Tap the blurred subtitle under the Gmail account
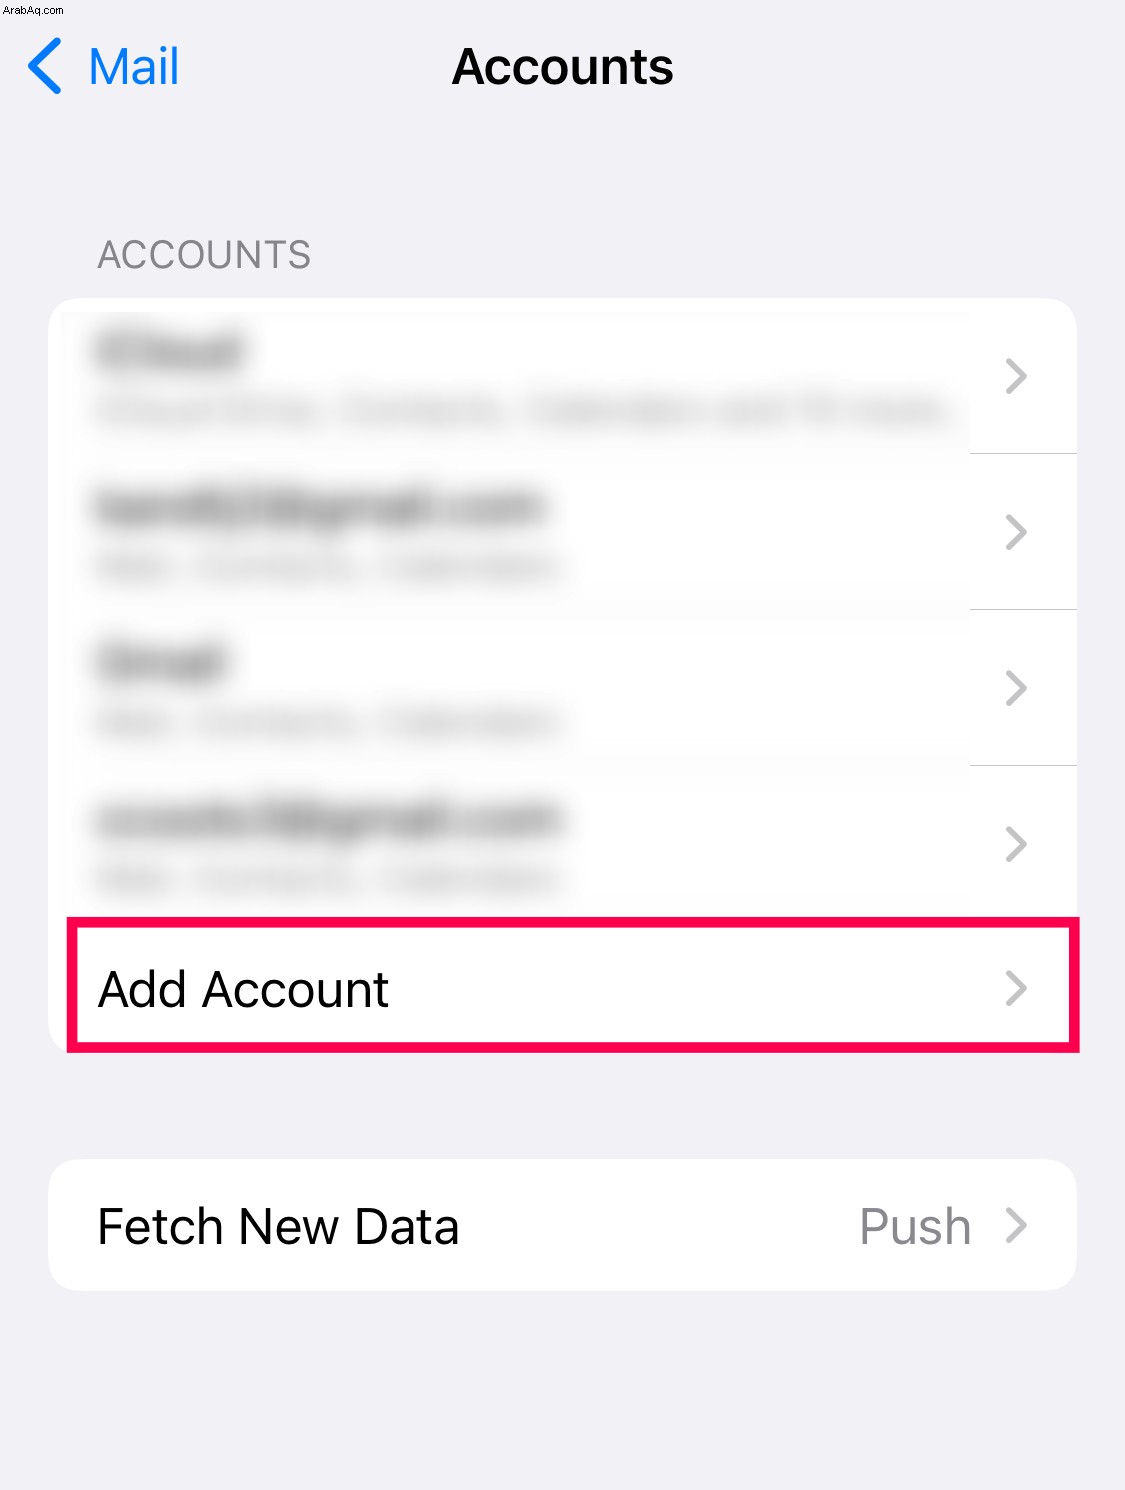The width and height of the screenshot is (1125, 1490). [327, 722]
